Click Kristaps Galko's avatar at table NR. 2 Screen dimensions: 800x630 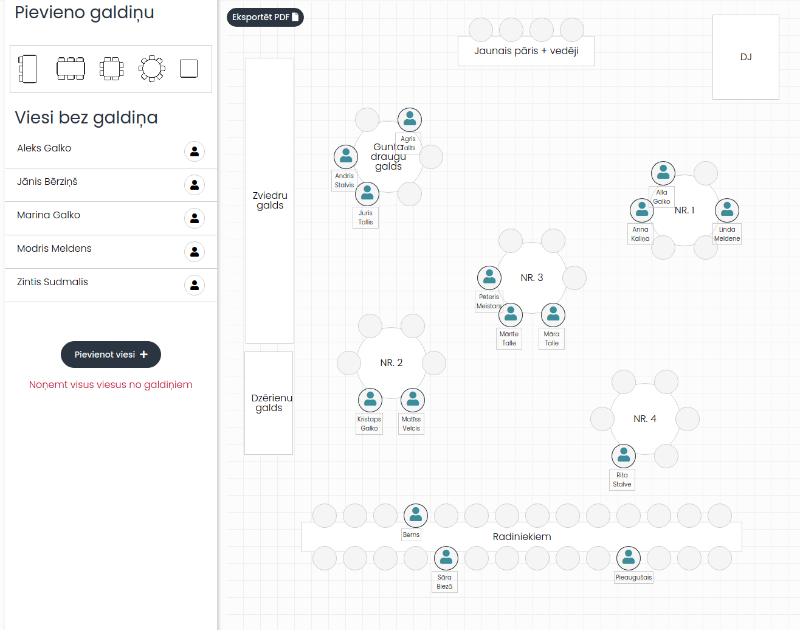click(x=369, y=399)
